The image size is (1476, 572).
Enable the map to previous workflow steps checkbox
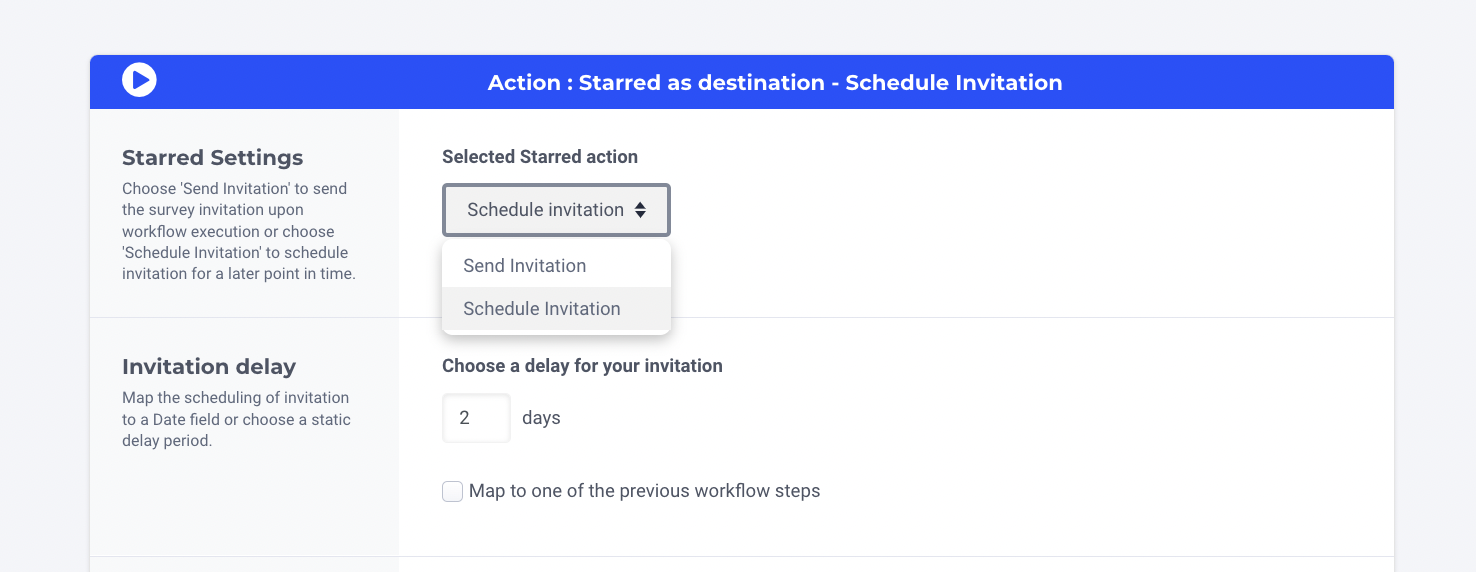[453, 492]
